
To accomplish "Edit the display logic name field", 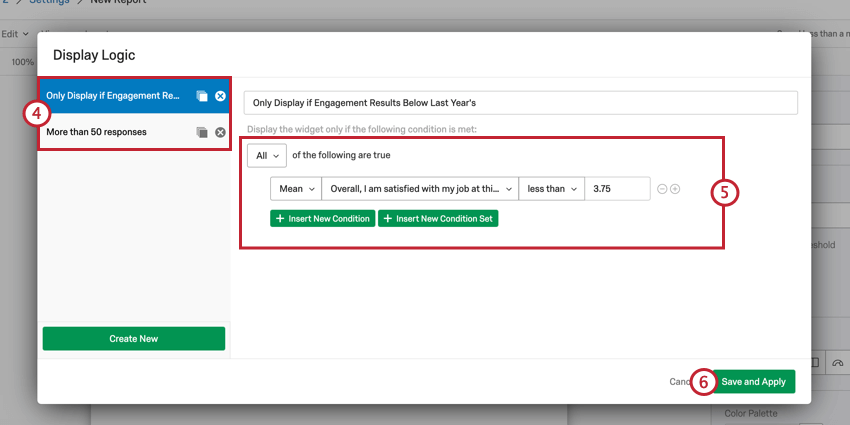I will coord(520,103).
